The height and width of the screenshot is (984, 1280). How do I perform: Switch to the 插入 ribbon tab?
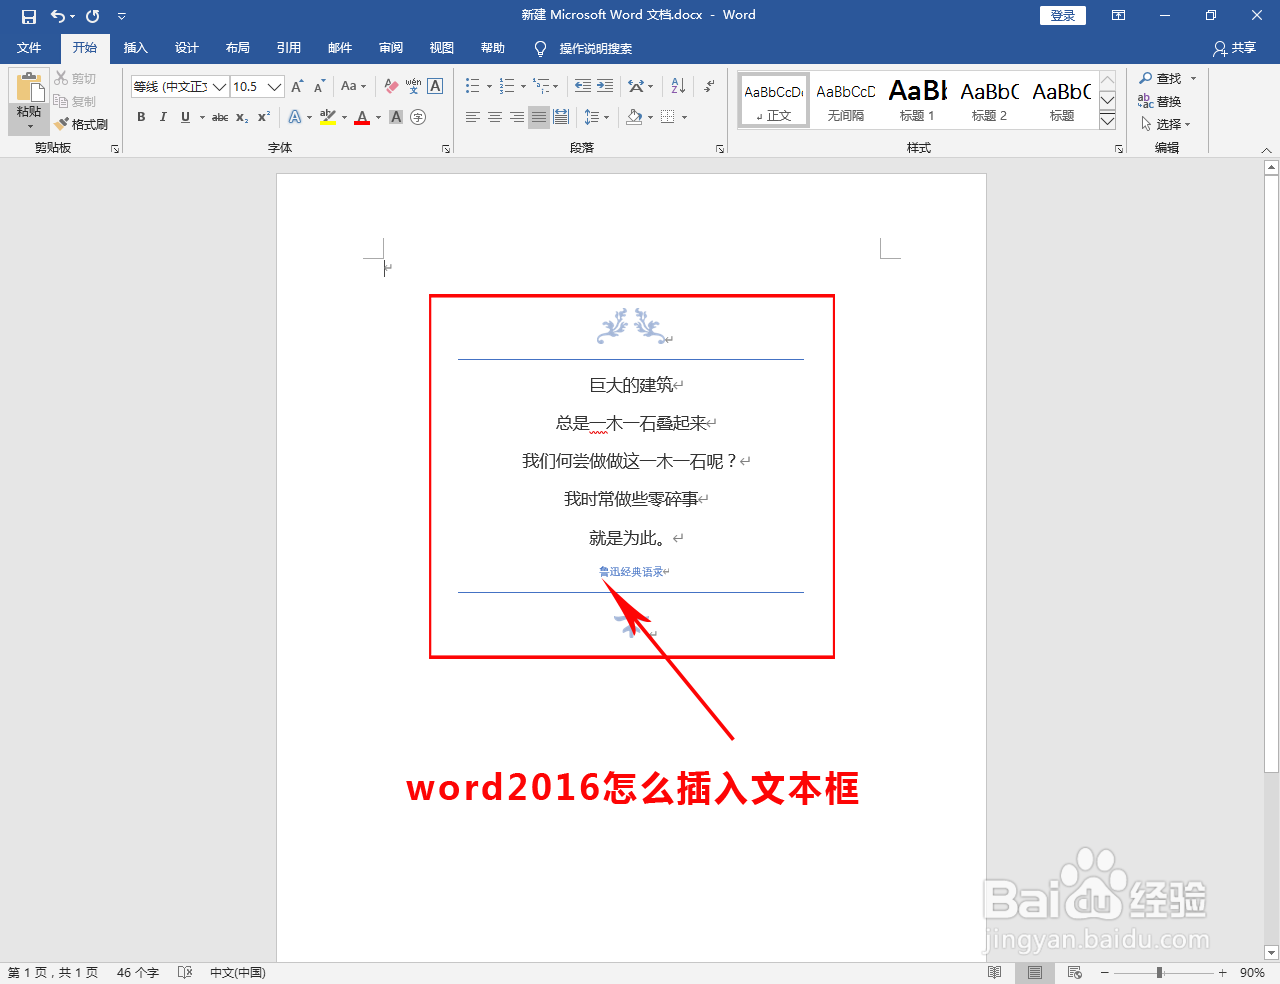tap(135, 48)
